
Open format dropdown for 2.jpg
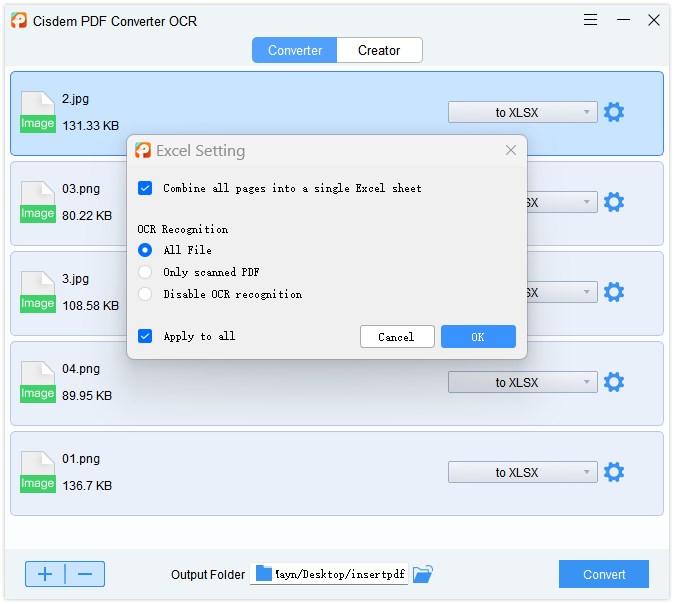point(522,112)
